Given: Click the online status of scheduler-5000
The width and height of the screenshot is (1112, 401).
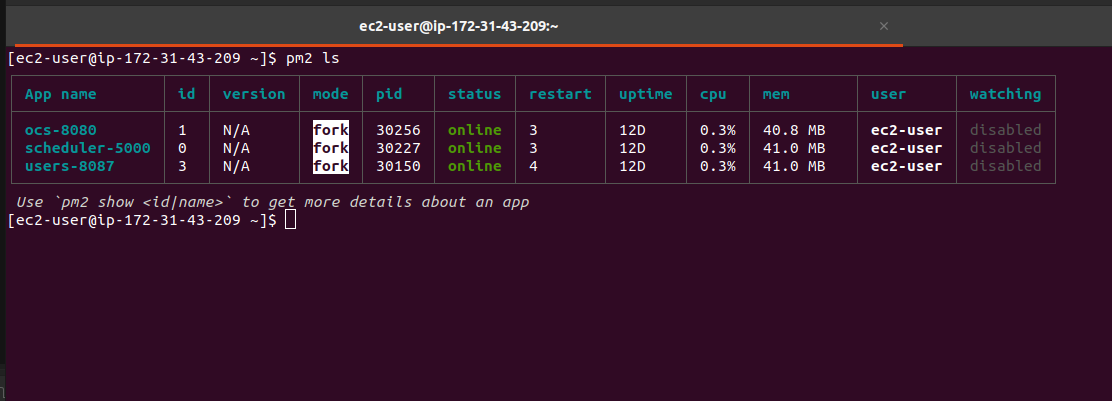Looking at the screenshot, I should click(474, 148).
